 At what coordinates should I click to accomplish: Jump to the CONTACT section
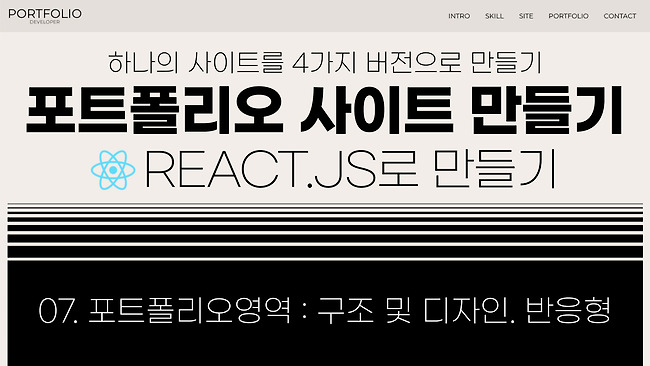point(620,16)
